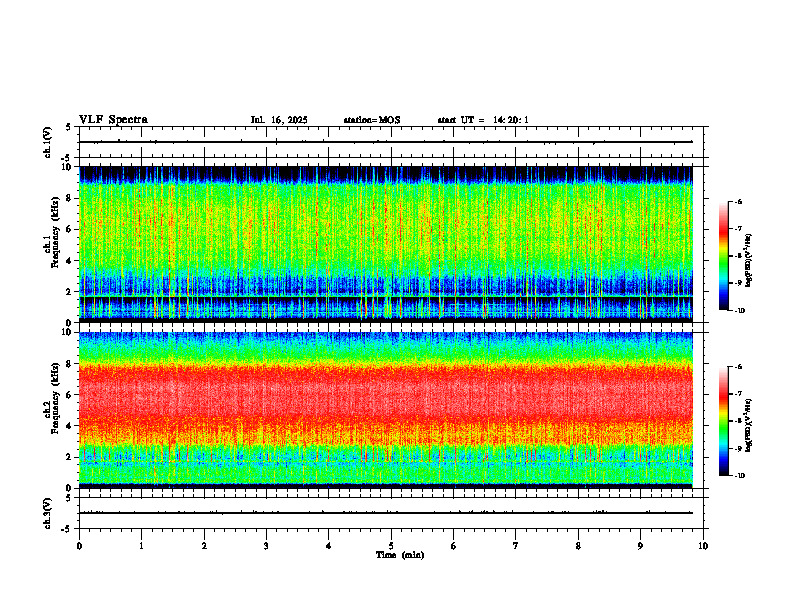The width and height of the screenshot is (792, 612).
Task: Click the time axis tick label "7"
Action: [516, 546]
